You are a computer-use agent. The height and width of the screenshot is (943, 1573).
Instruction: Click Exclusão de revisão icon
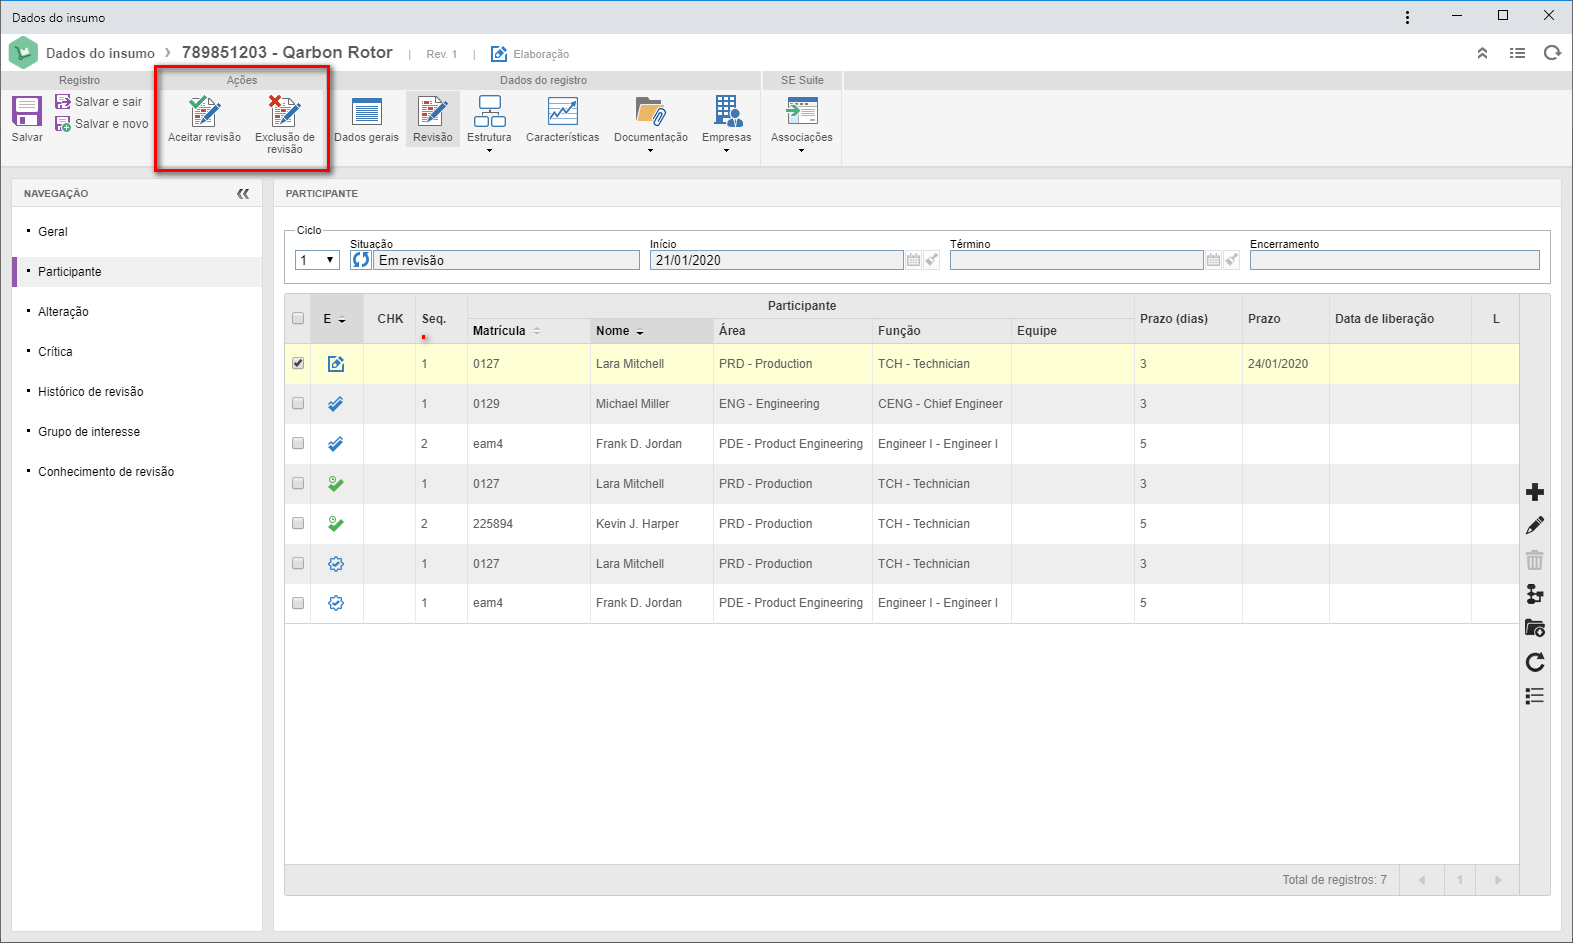(284, 112)
